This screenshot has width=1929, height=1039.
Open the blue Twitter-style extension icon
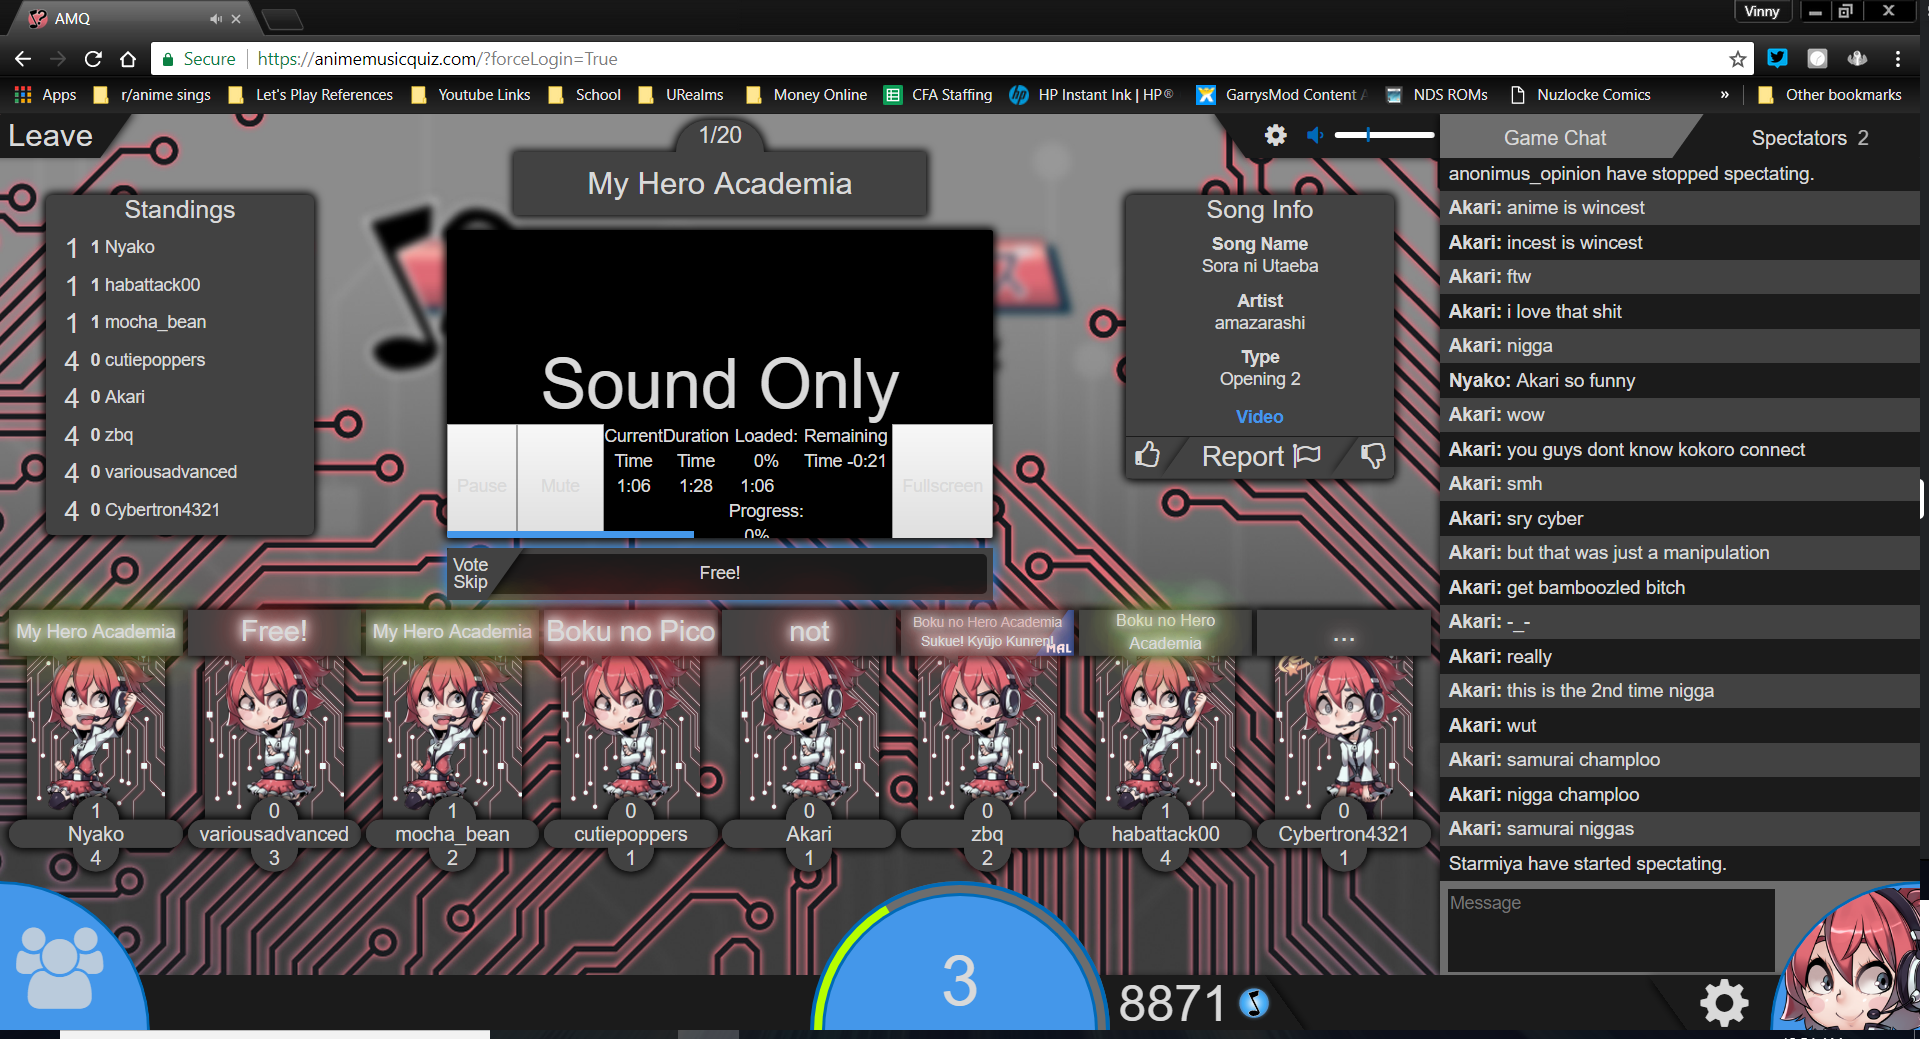click(x=1777, y=58)
